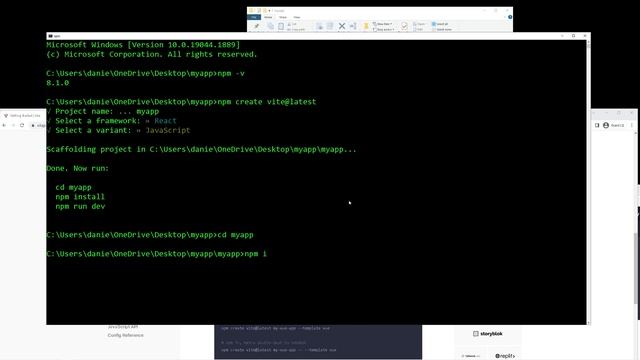This screenshot has width=640, height=360.
Task: Click the browser address bar
Action: point(39,125)
